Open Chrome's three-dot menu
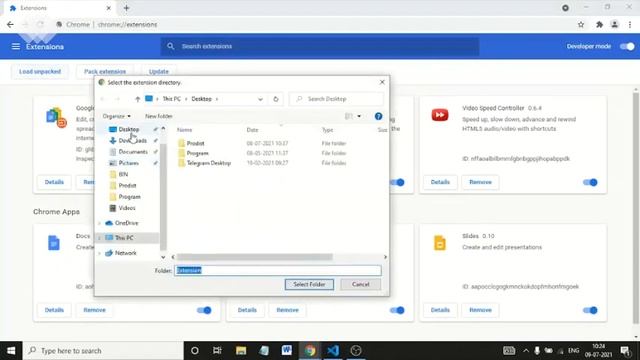 coord(630,24)
